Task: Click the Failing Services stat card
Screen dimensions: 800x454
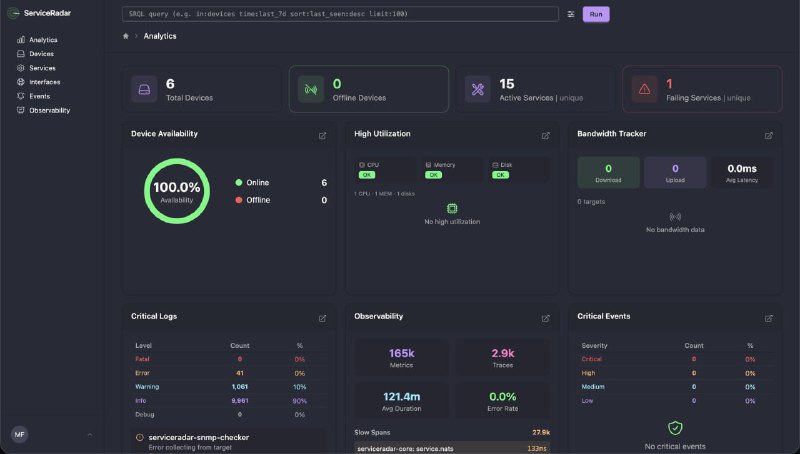Action: 702,90
